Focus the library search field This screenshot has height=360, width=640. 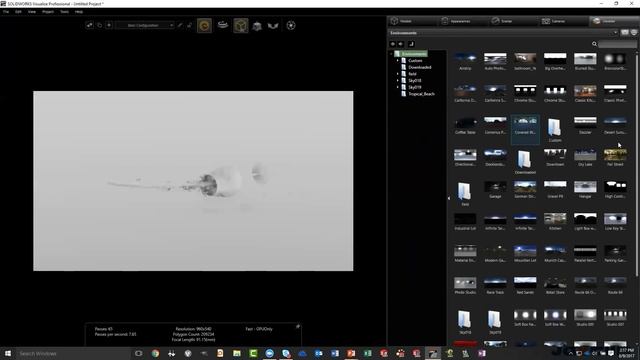(x=618, y=44)
